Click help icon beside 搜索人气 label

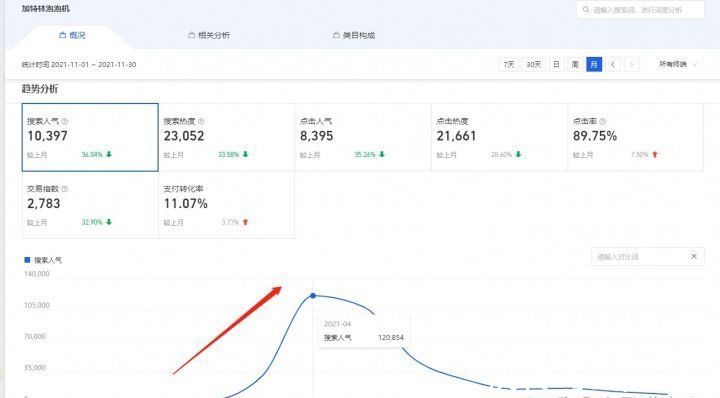coord(65,121)
